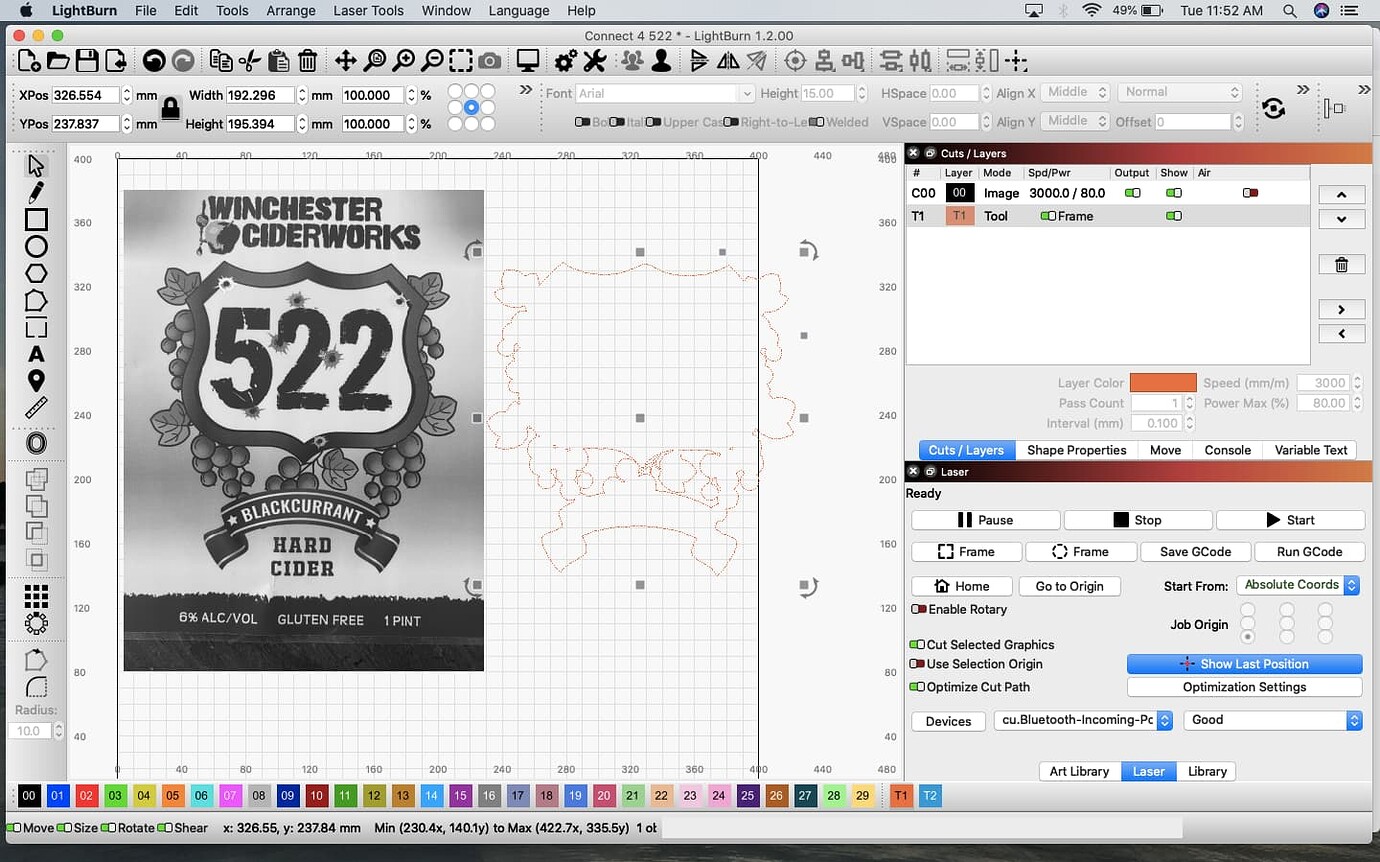Click the Start button in Laser panel
Viewport: 1380px width, 862px height.
point(1290,520)
